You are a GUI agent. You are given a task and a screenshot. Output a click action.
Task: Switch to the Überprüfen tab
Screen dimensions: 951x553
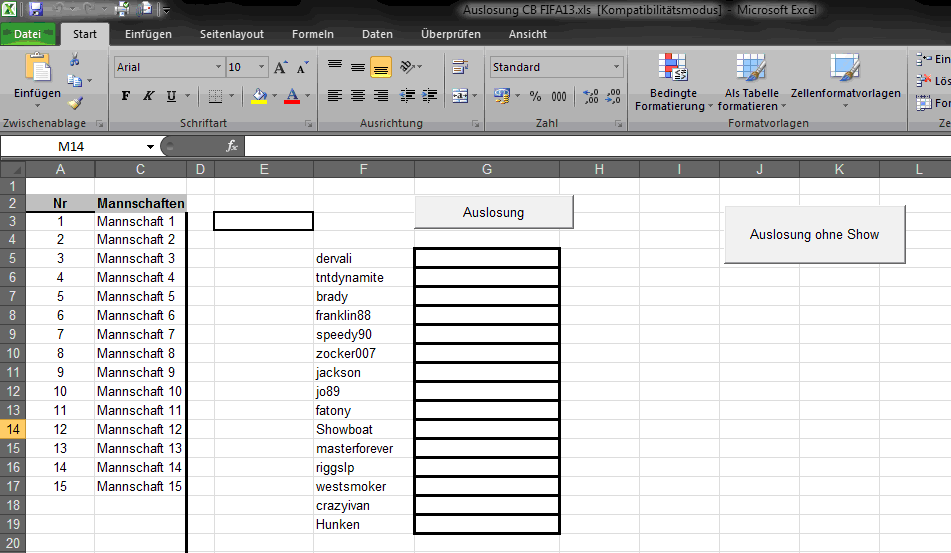click(x=451, y=34)
